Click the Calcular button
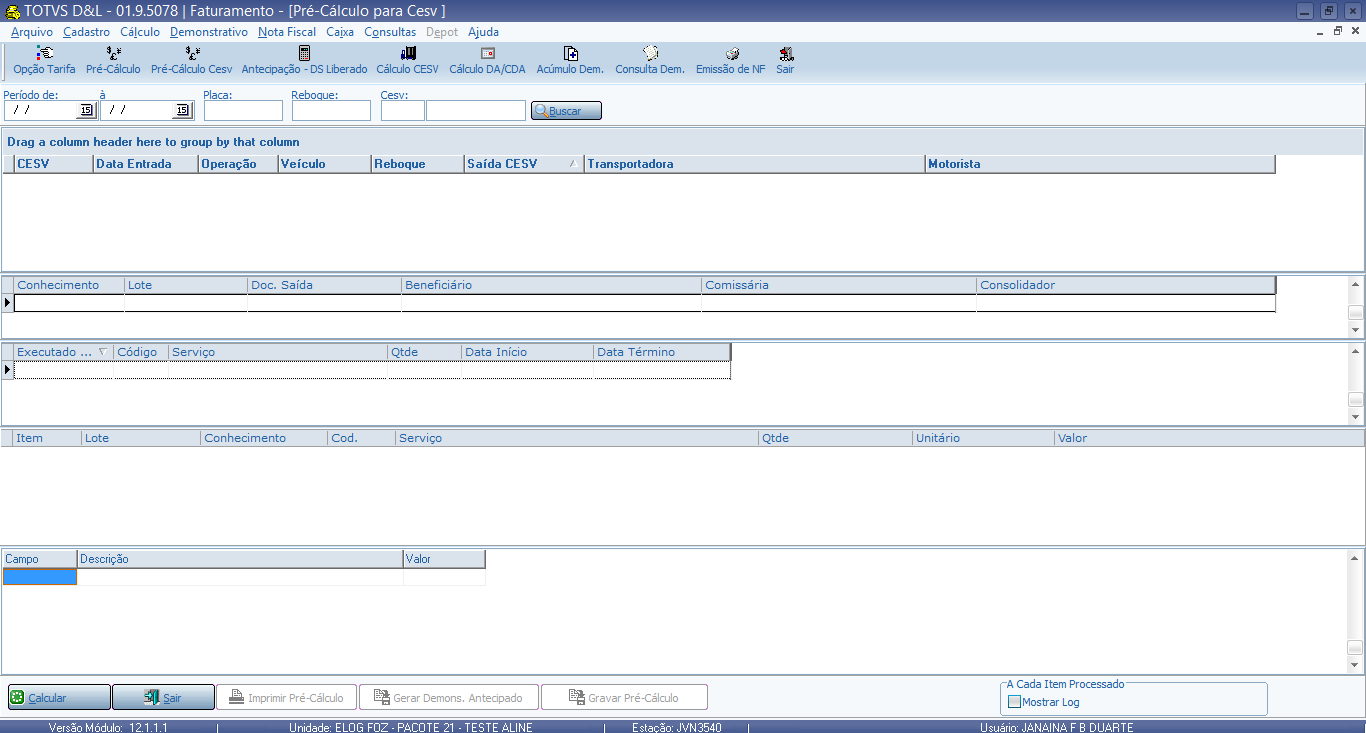Viewport: 1366px width, 733px height. pyautogui.click(x=59, y=697)
